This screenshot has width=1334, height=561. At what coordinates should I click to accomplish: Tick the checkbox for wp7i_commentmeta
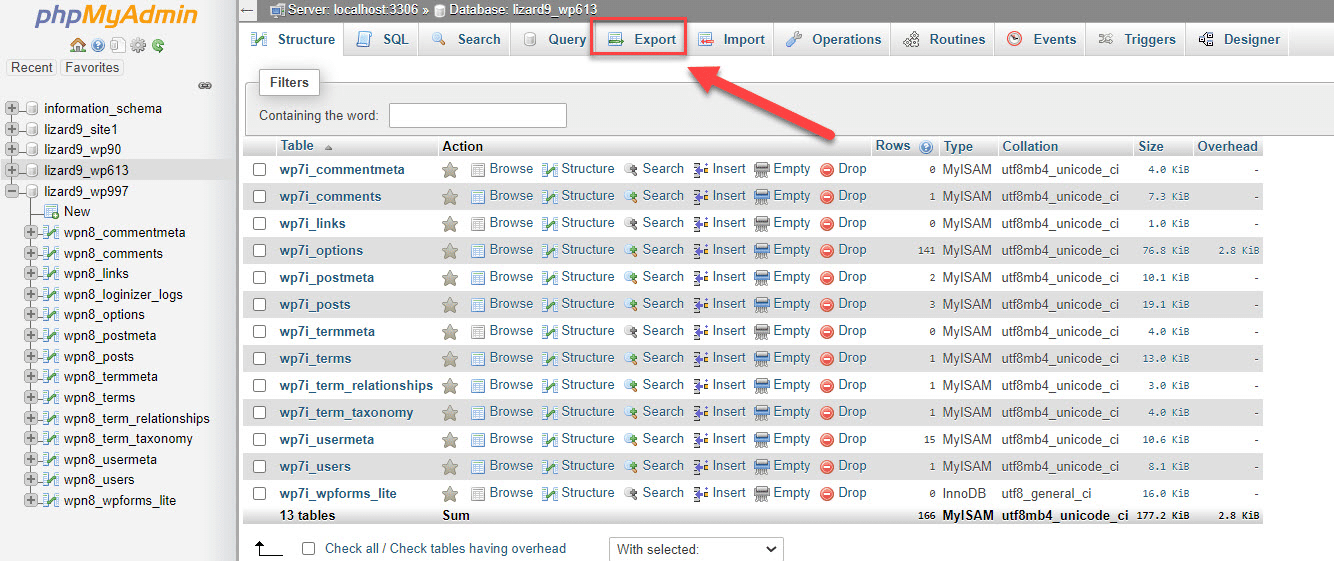click(x=260, y=170)
